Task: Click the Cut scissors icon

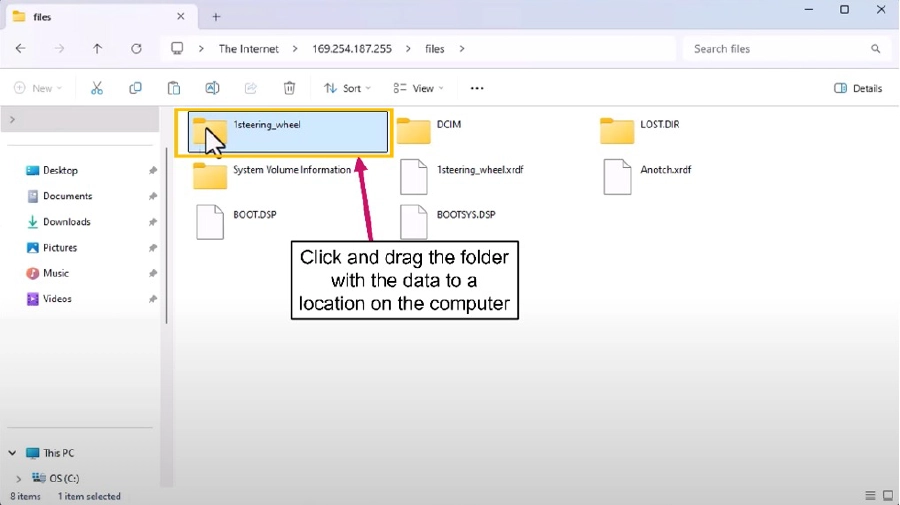Action: (x=97, y=88)
